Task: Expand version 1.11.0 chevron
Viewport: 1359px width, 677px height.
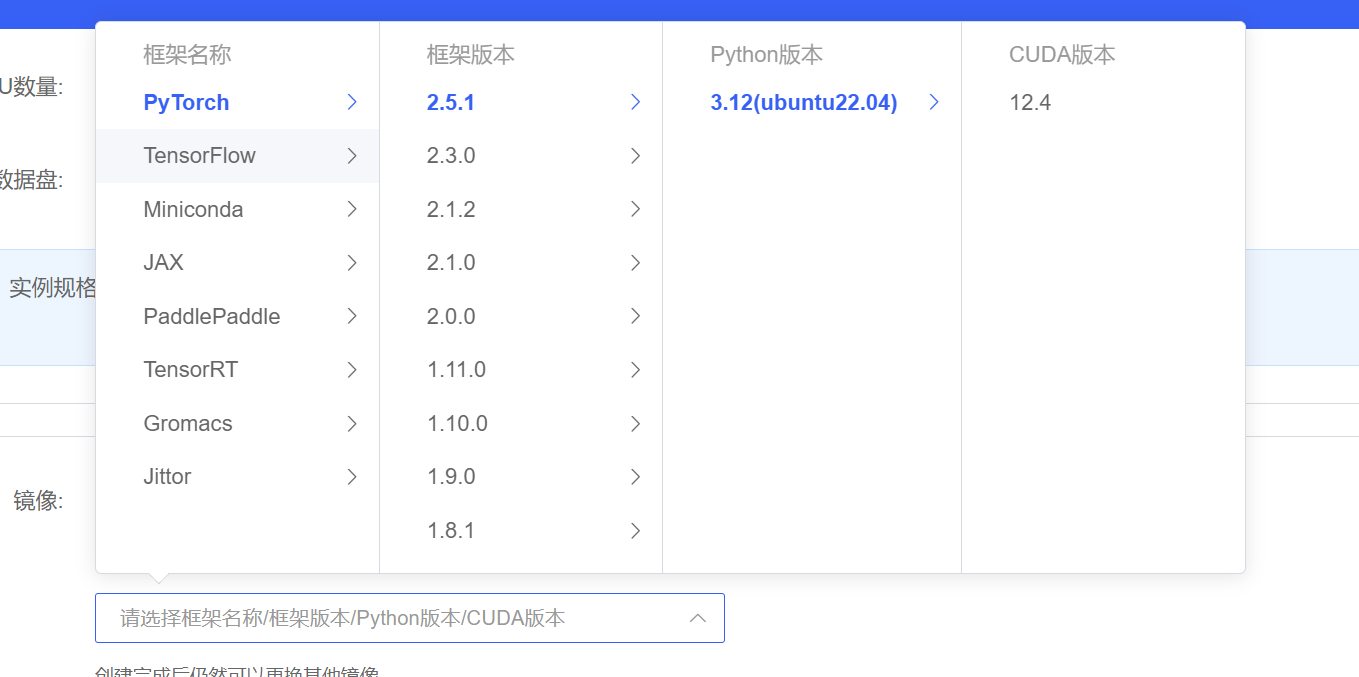Action: (635, 369)
